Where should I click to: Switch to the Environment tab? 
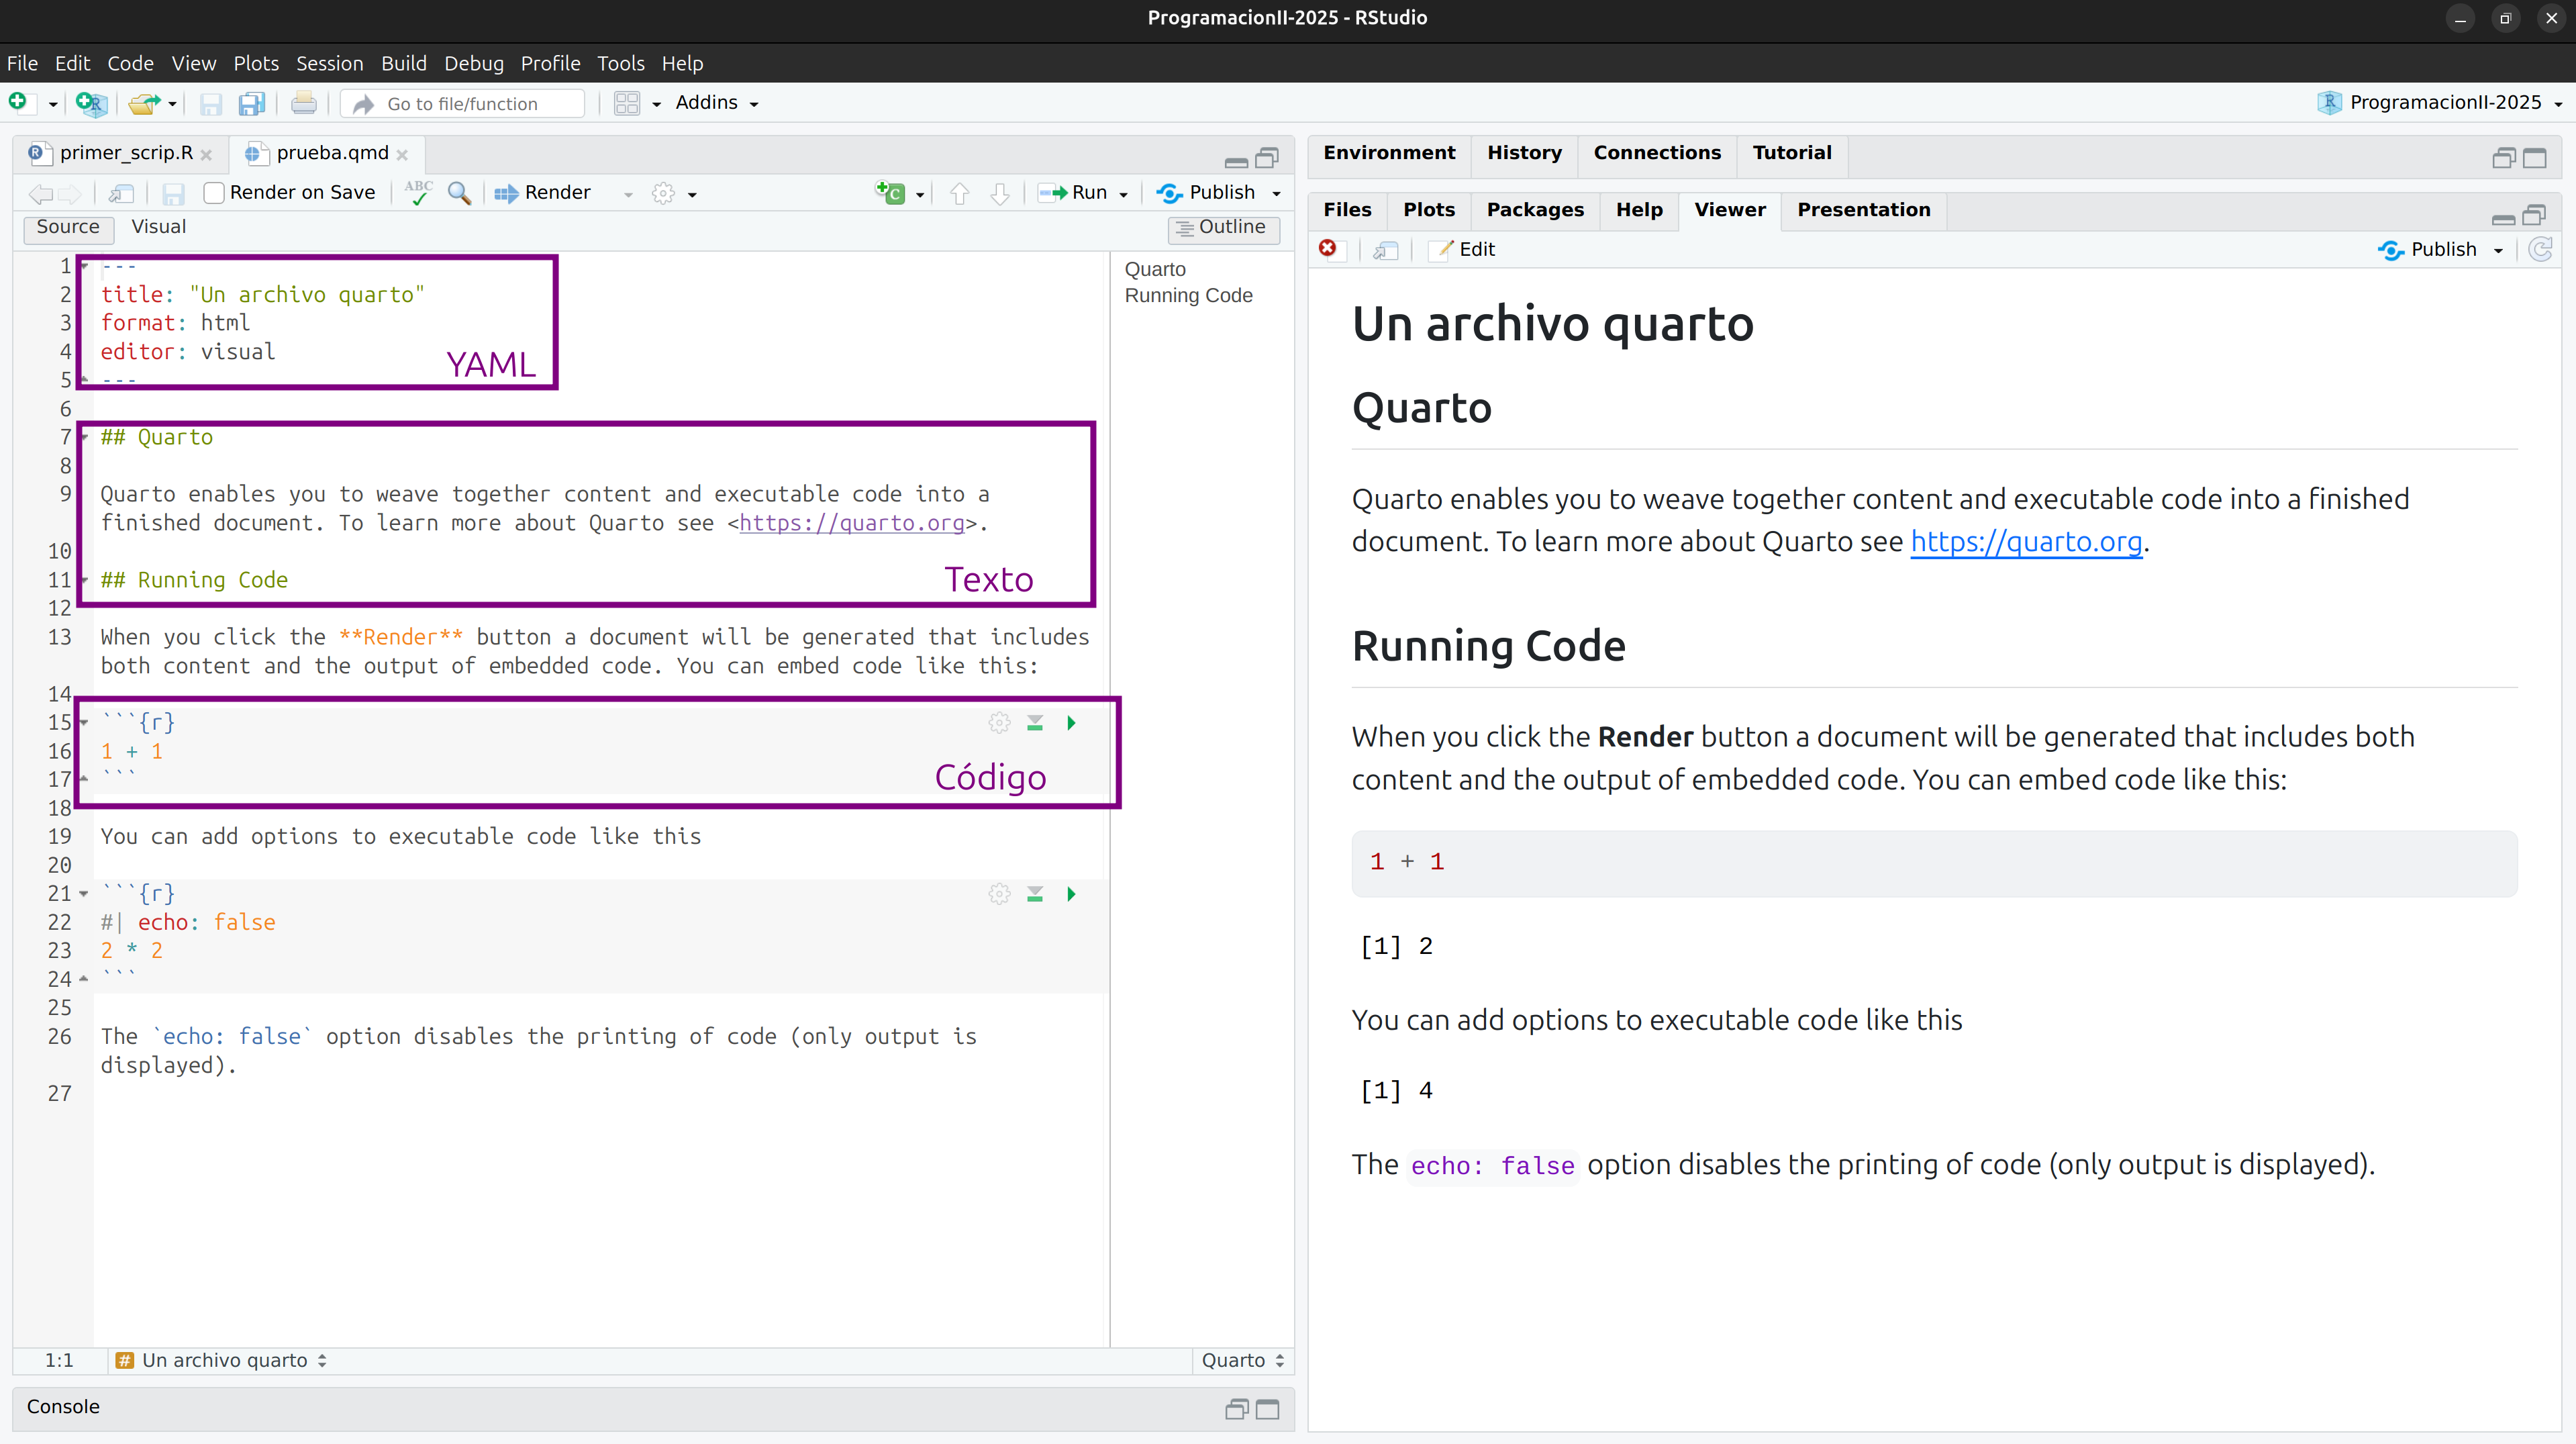[1389, 153]
